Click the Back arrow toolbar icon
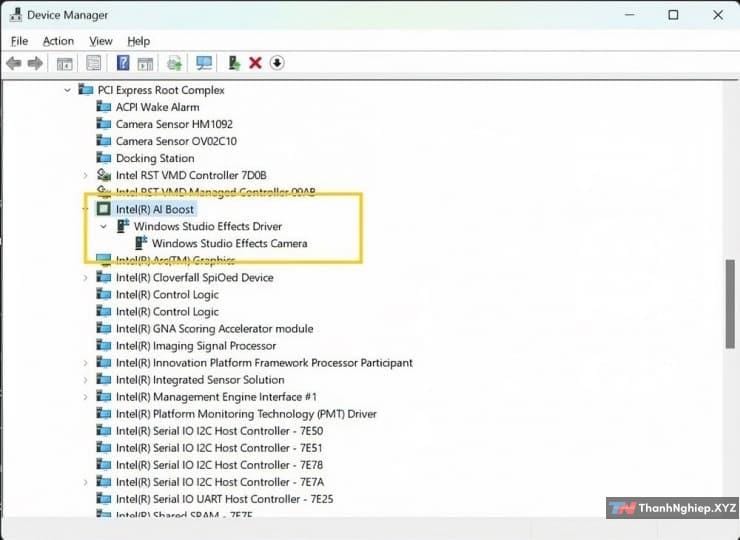The image size is (740, 540). point(14,63)
